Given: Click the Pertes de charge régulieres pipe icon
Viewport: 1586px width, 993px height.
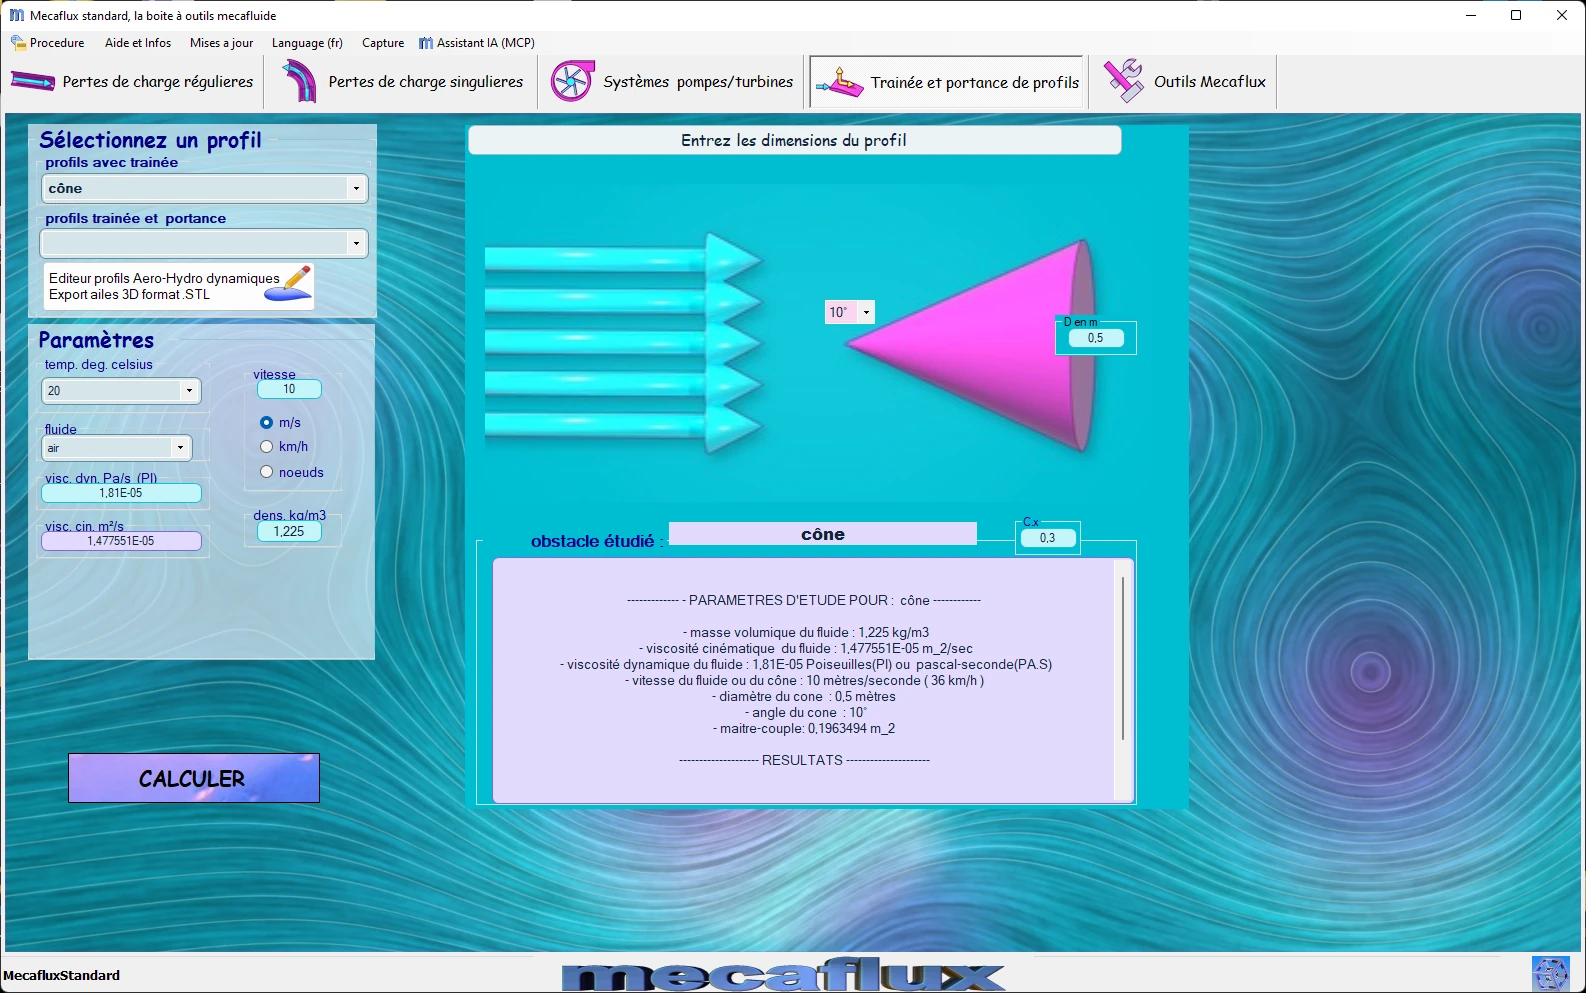Looking at the screenshot, I should pyautogui.click(x=32, y=82).
